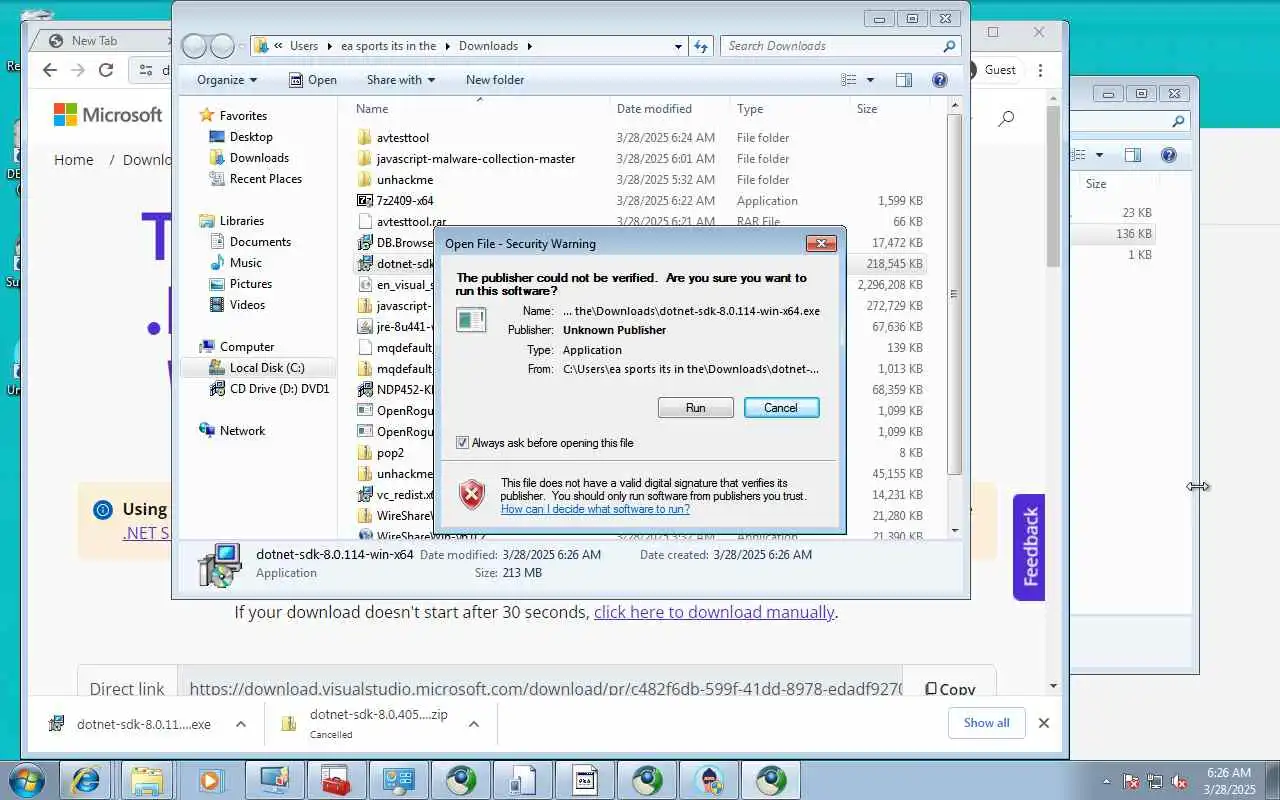The height and width of the screenshot is (800, 1280).
Task: Click the Action Center flag in system tray
Action: (1132, 781)
